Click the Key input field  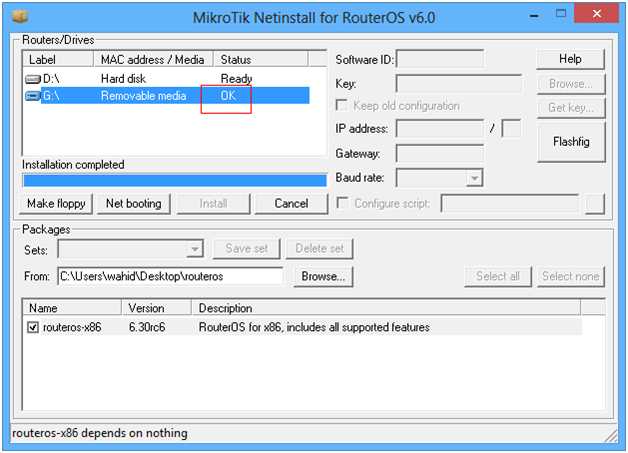coord(459,84)
